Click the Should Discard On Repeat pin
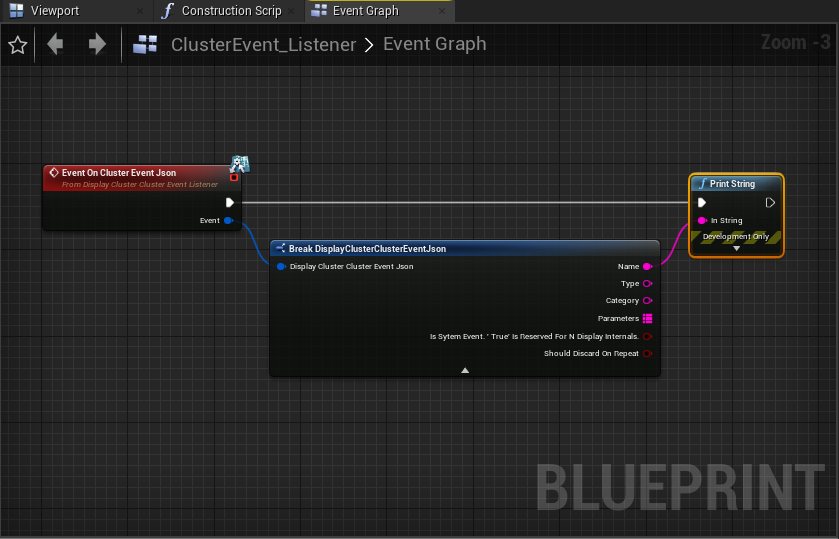This screenshot has width=839, height=539. point(647,354)
